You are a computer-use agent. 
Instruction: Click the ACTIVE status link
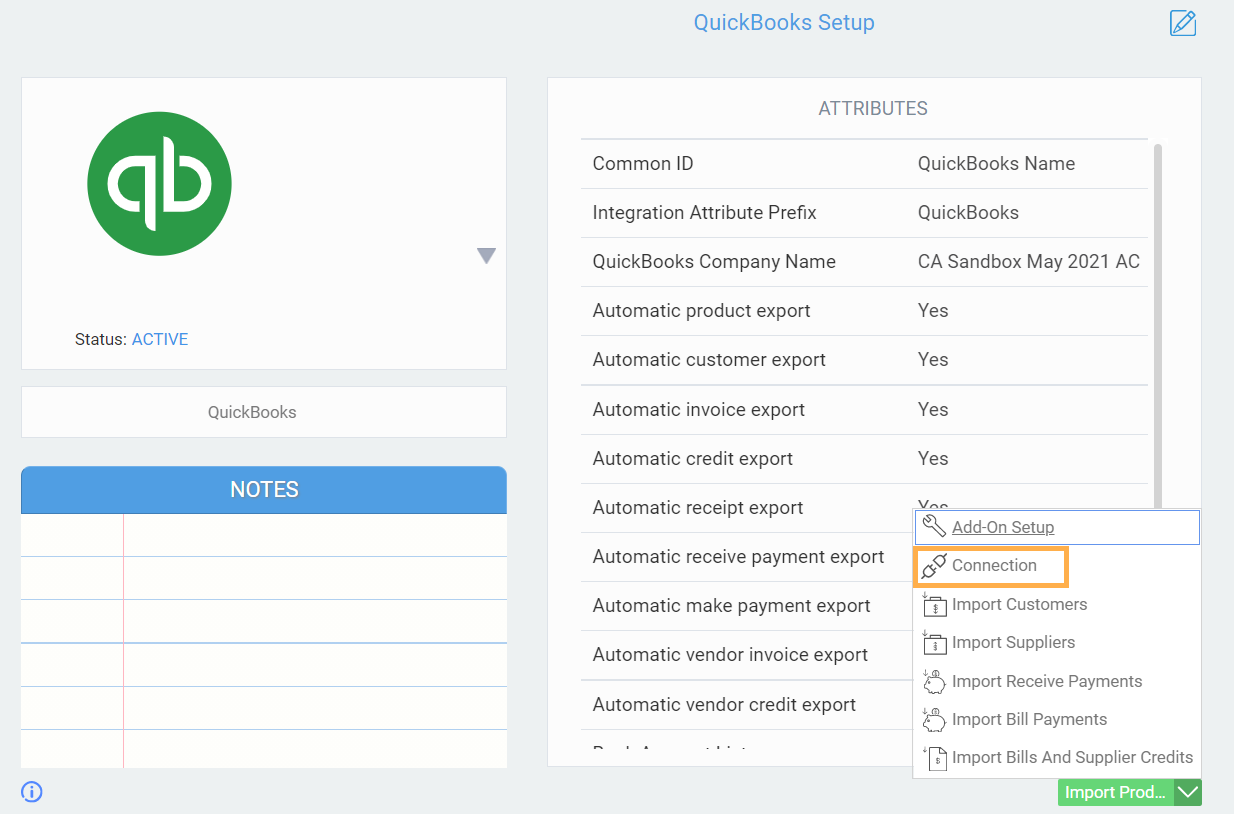(x=160, y=340)
